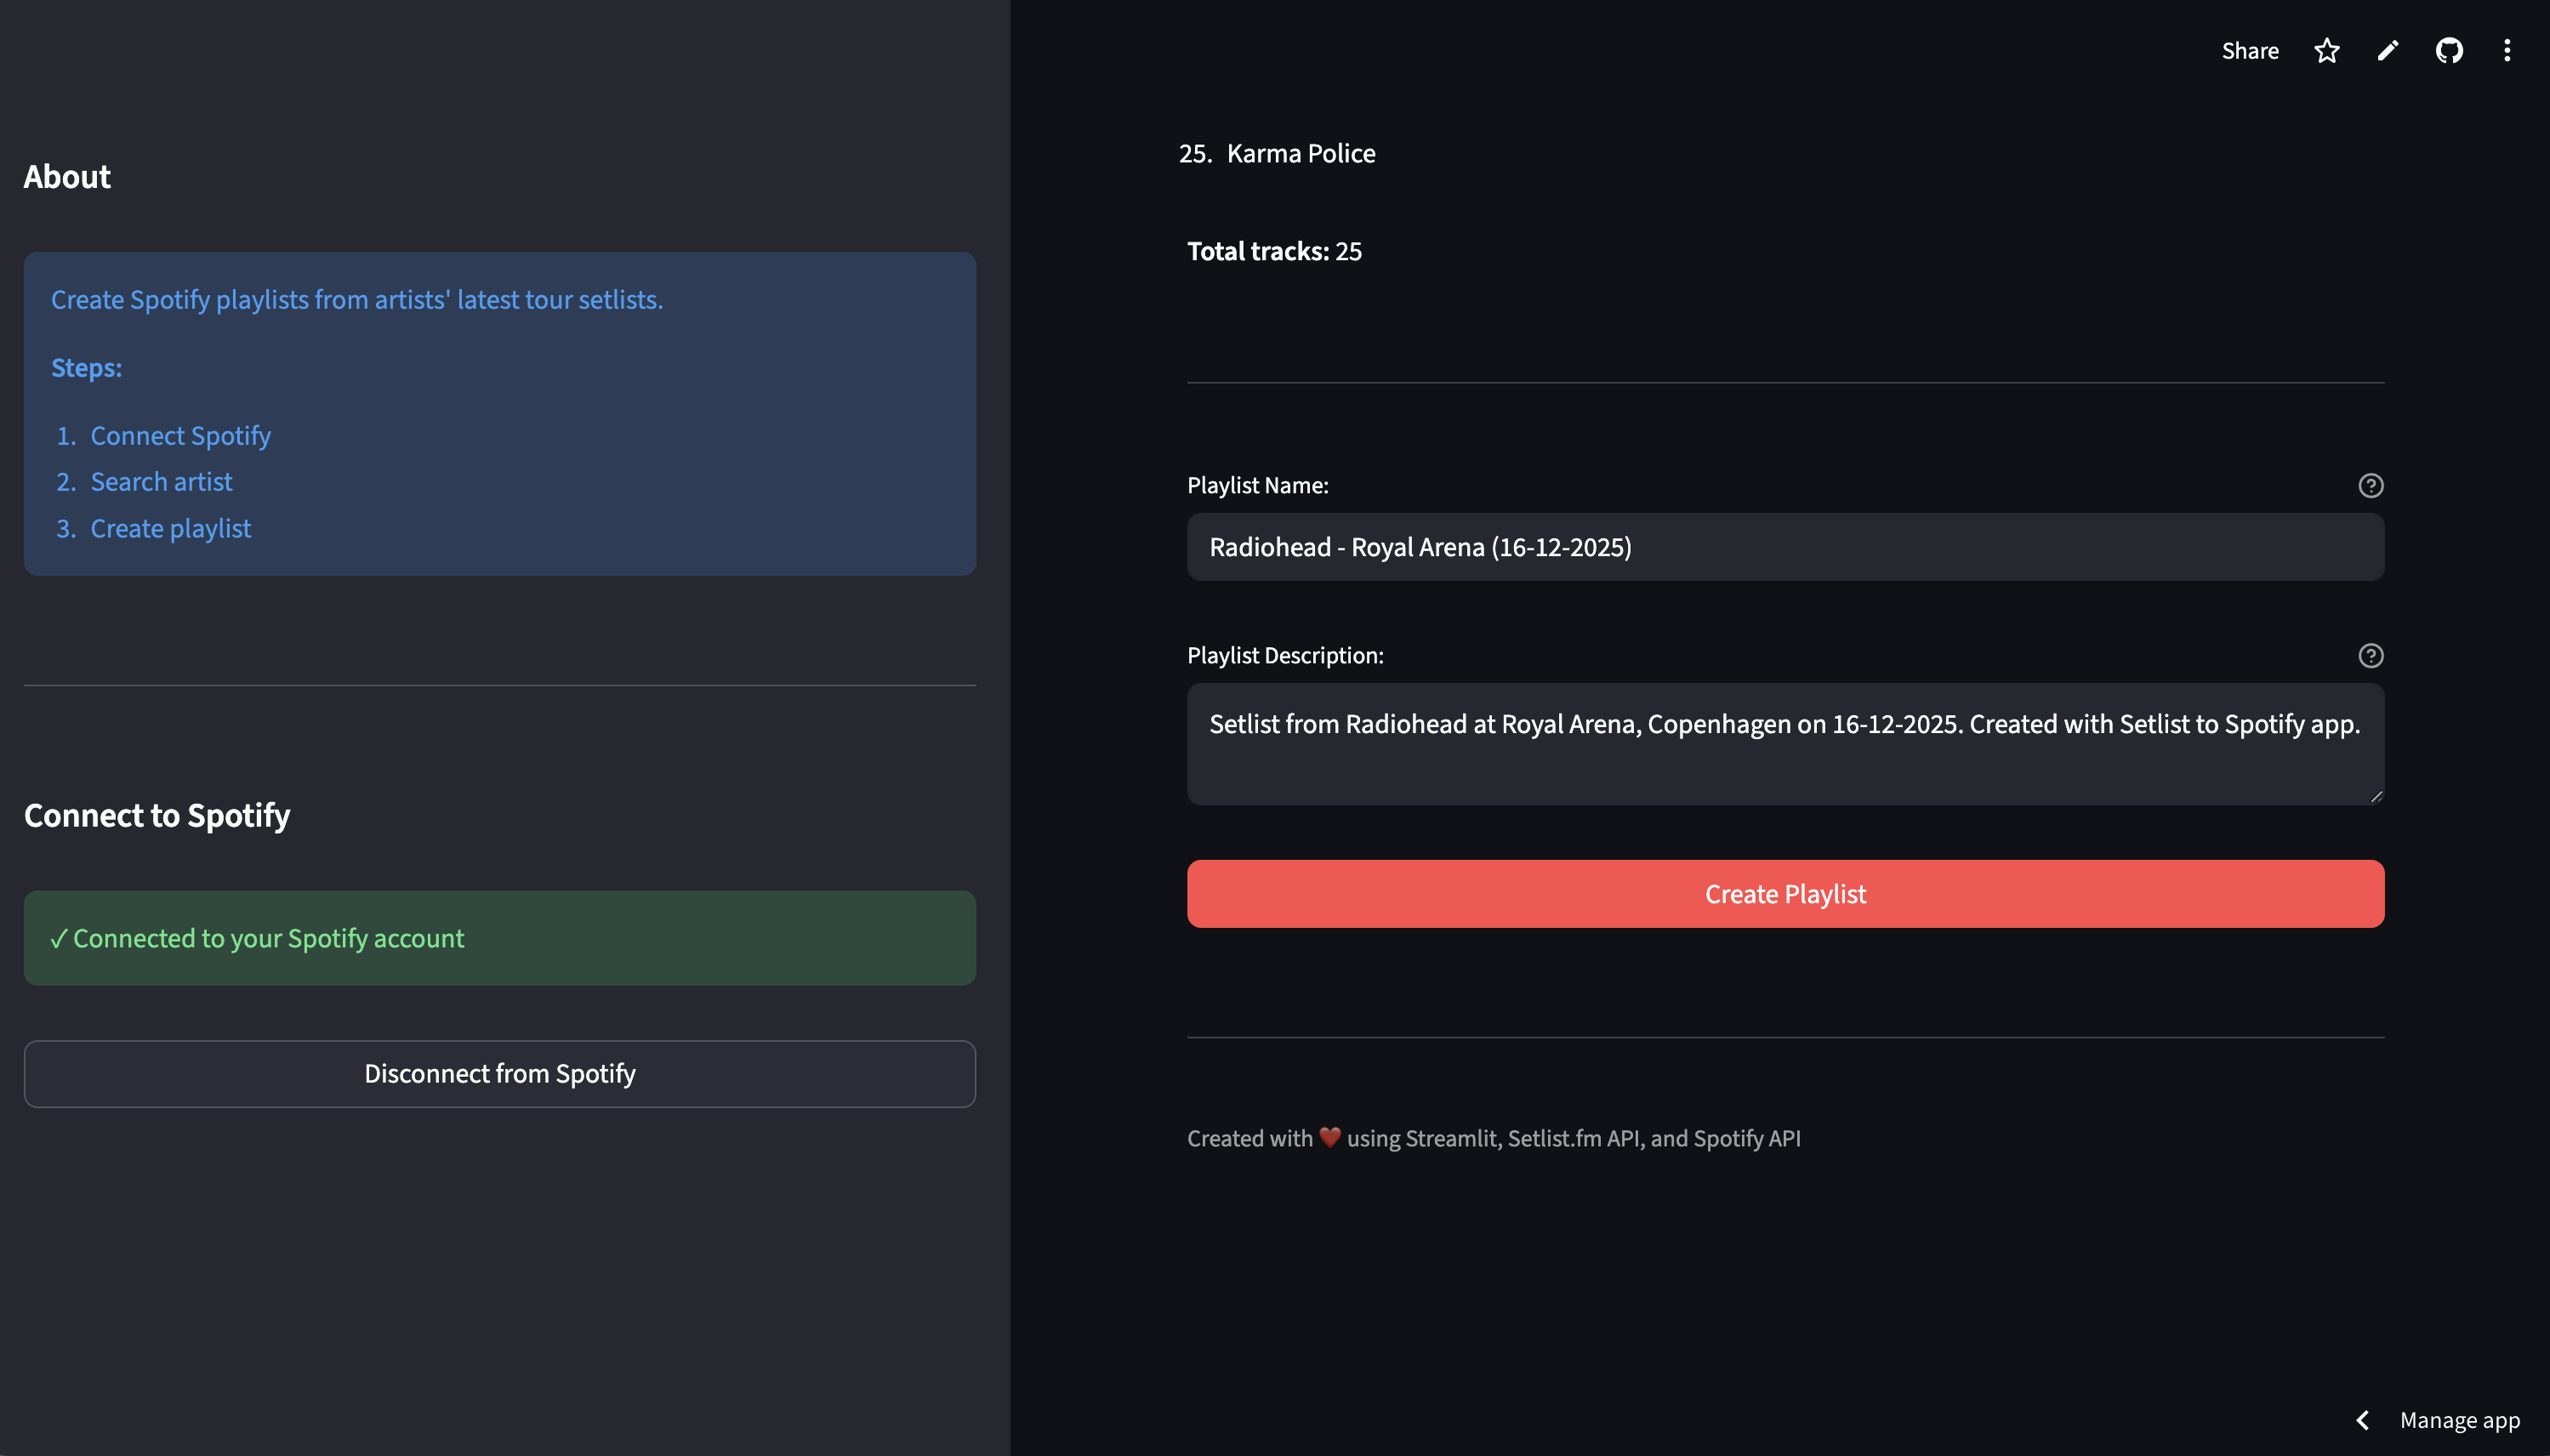Open the GitHub repository icon
This screenshot has width=2550, height=1456.
tap(2448, 51)
